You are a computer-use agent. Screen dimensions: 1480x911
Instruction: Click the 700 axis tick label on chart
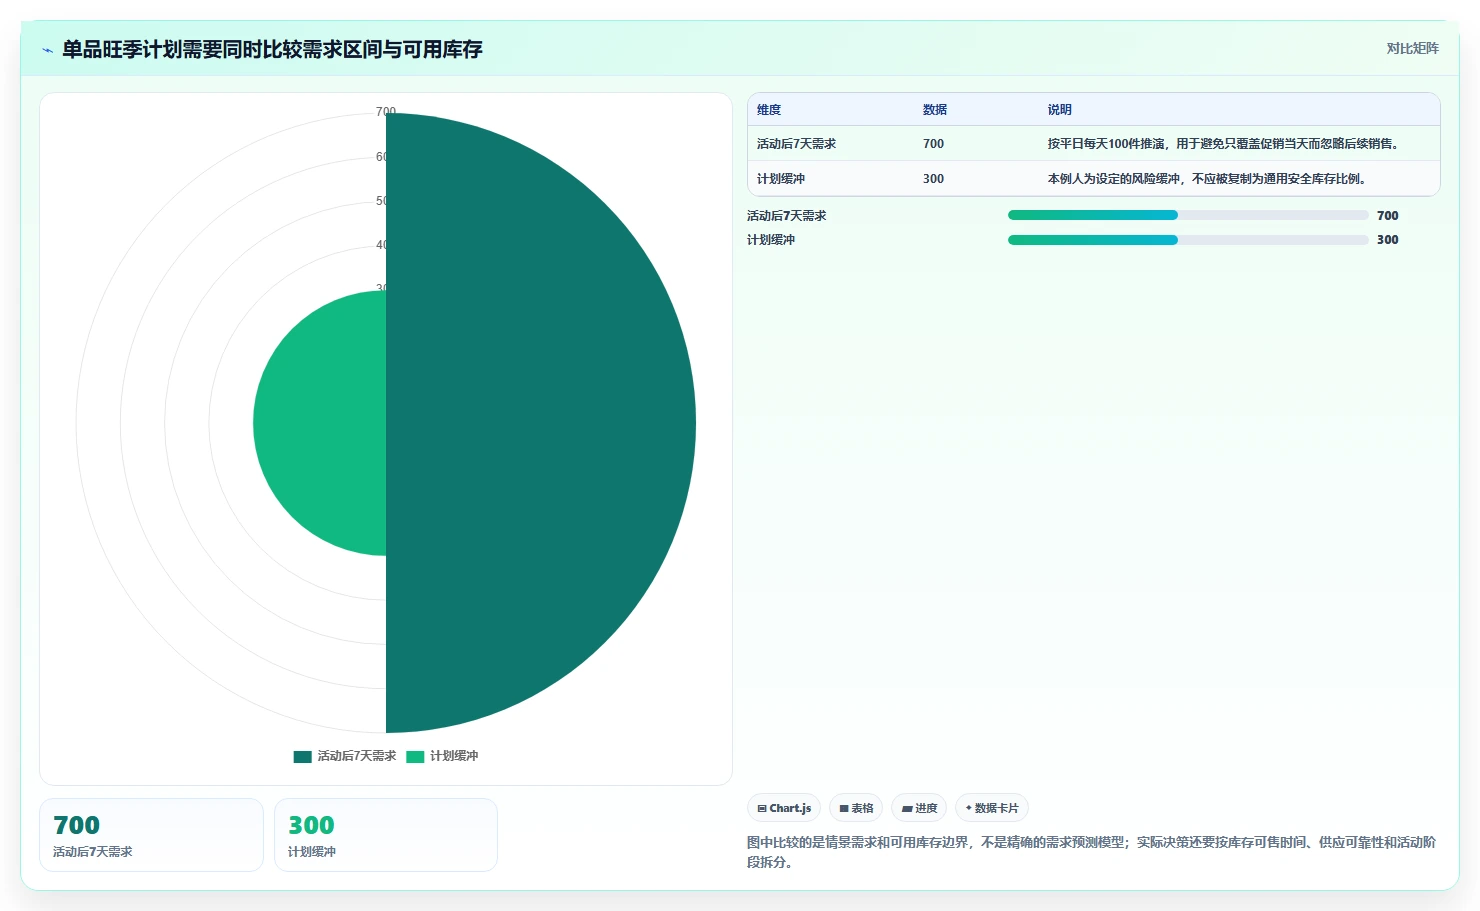385,111
